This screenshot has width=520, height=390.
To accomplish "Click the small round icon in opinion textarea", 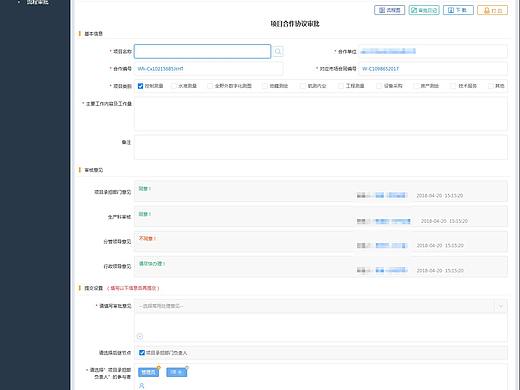I will [140, 336].
